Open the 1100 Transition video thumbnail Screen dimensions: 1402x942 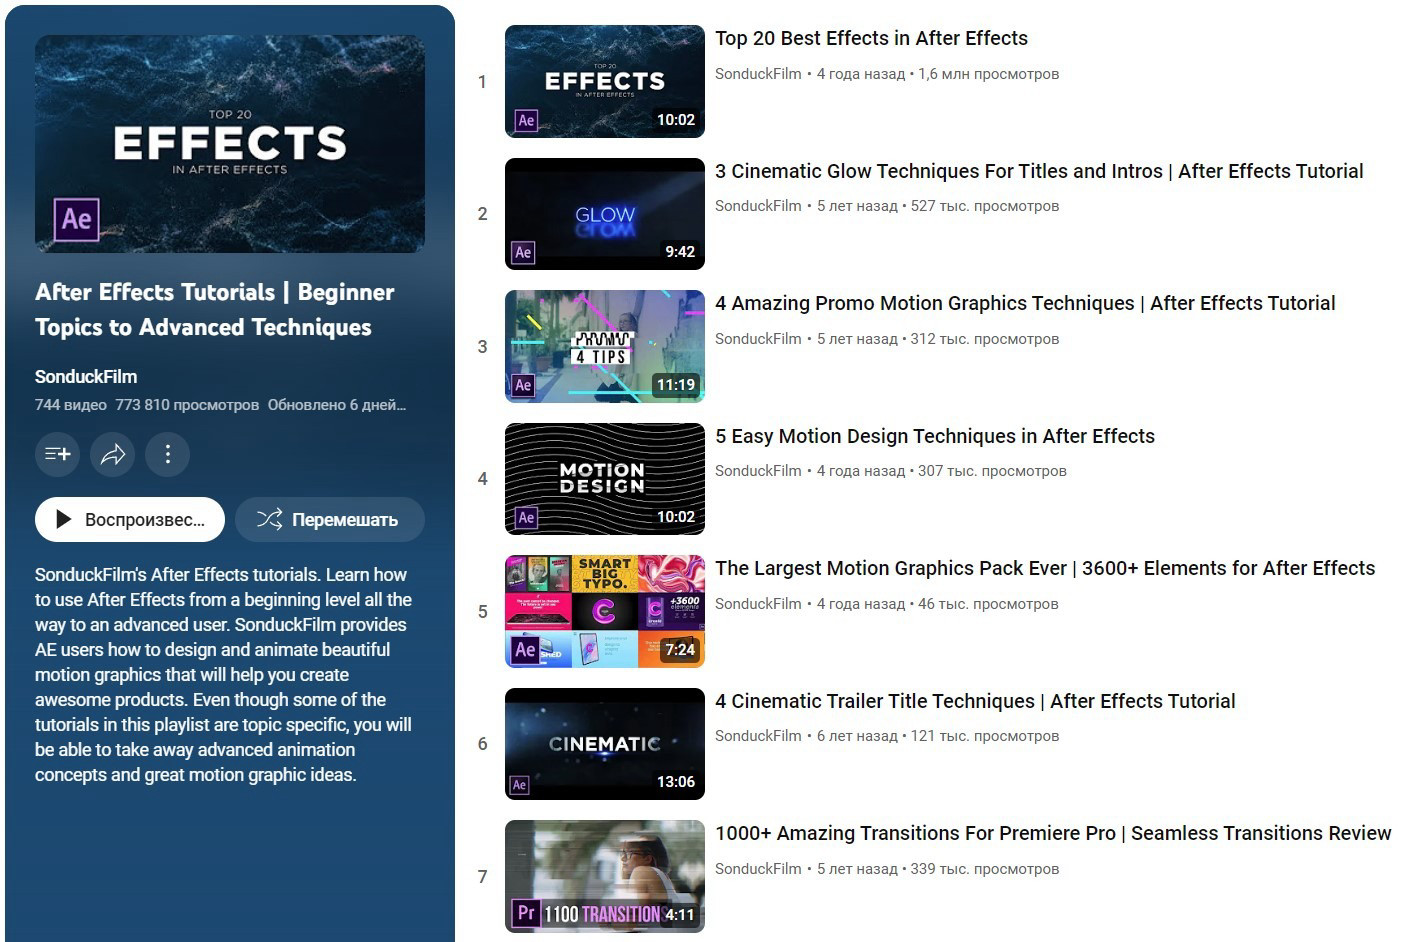click(605, 876)
